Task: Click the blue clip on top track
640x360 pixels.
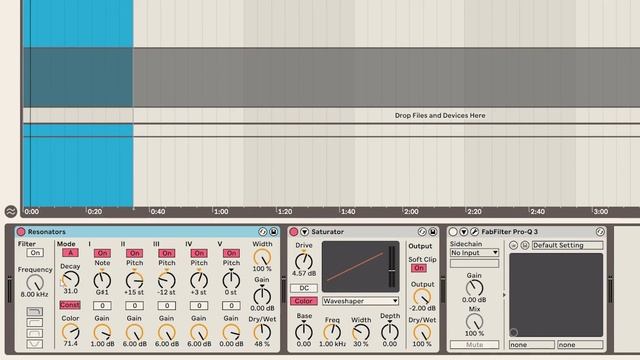Action: click(78, 24)
